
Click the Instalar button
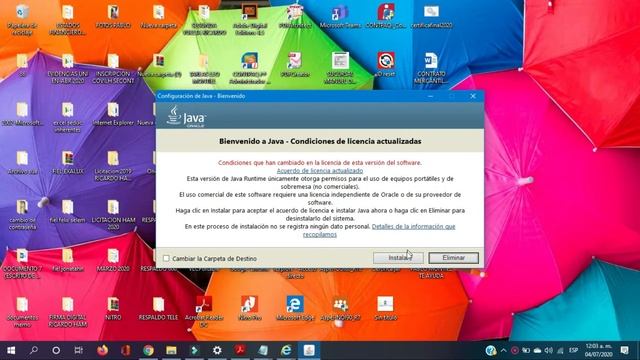tap(398, 258)
